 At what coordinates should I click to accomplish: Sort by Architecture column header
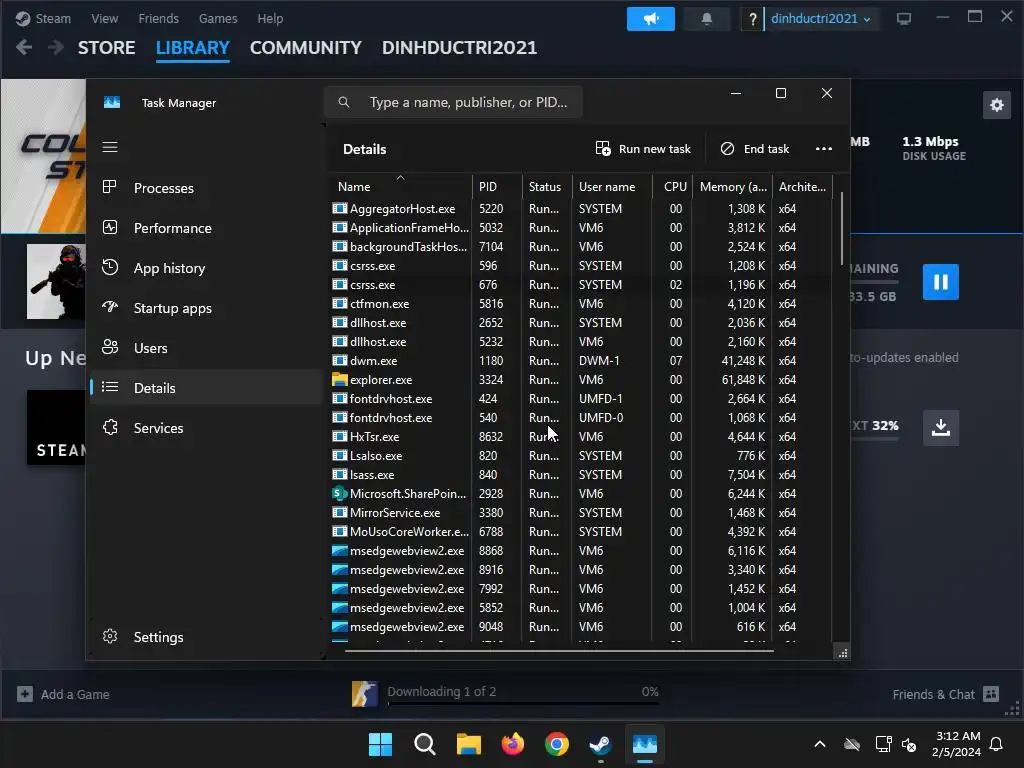[x=802, y=186]
